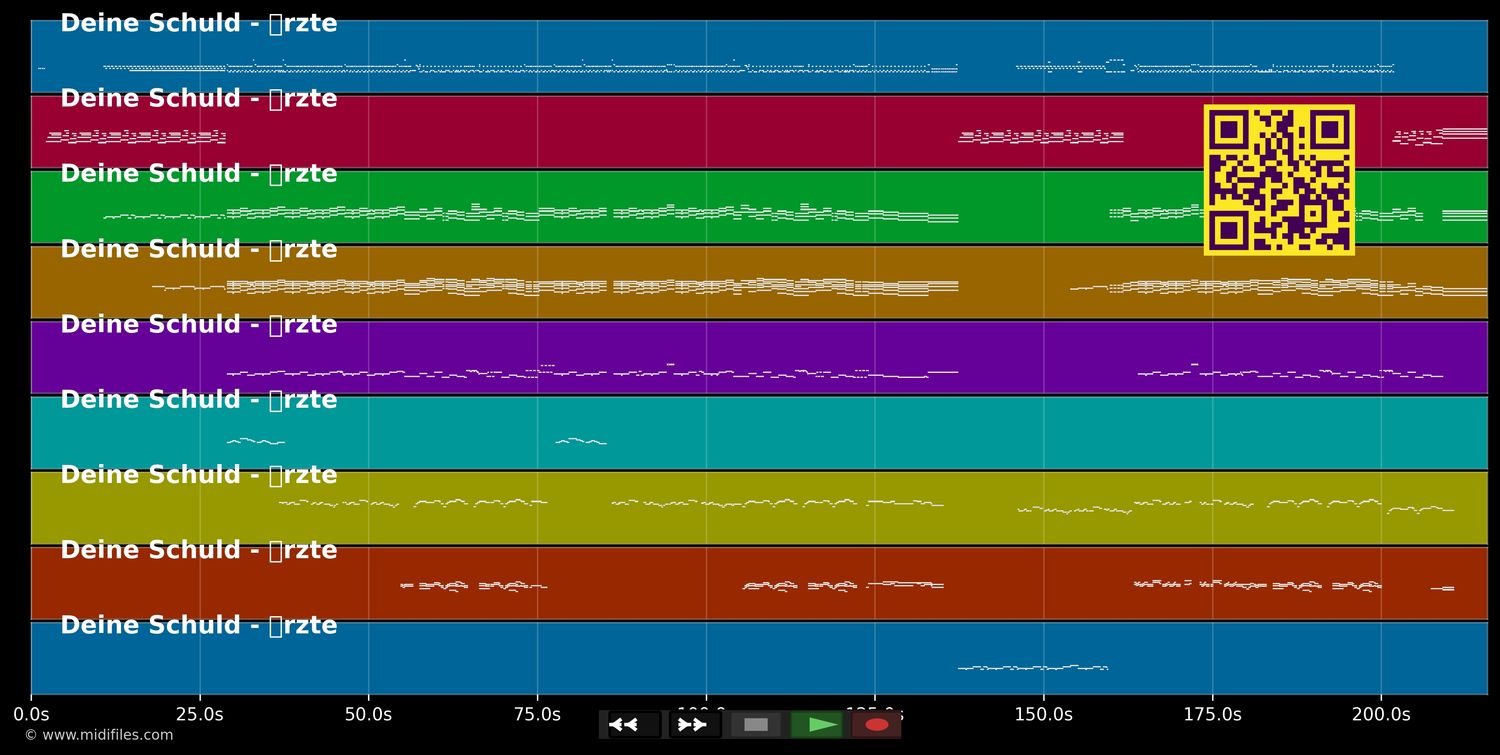The height and width of the screenshot is (755, 1500).
Task: Select the "Deine Schuld" label on the teal track
Action: 199,399
